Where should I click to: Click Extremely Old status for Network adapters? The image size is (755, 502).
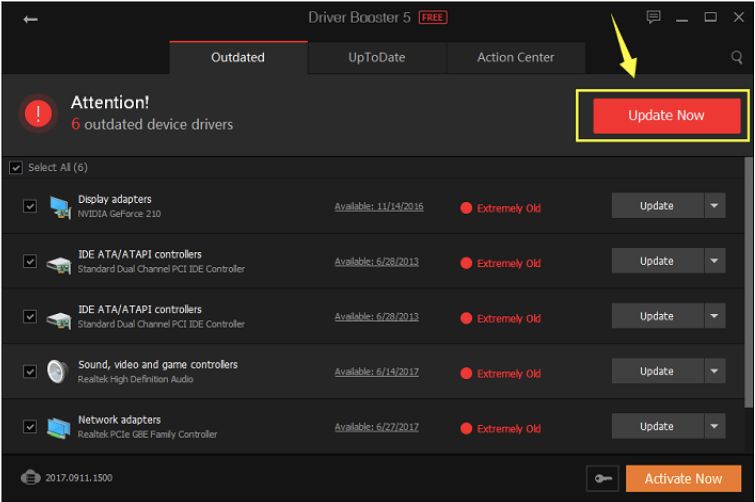pyautogui.click(x=501, y=429)
